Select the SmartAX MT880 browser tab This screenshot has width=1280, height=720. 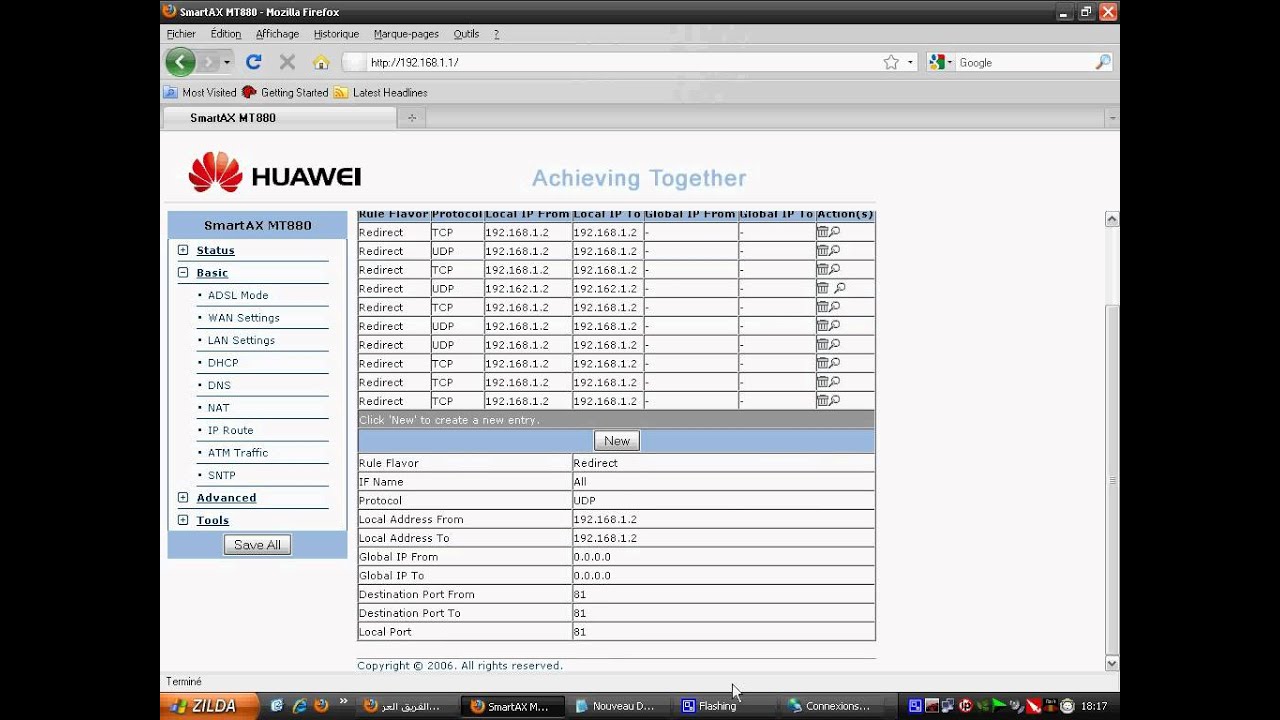pyautogui.click(x=279, y=118)
